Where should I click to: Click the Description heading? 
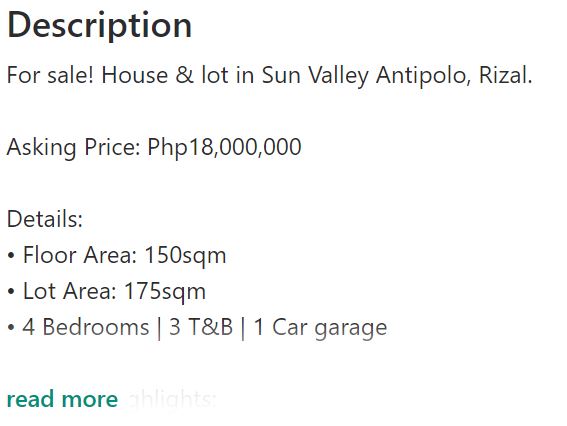(x=99, y=26)
